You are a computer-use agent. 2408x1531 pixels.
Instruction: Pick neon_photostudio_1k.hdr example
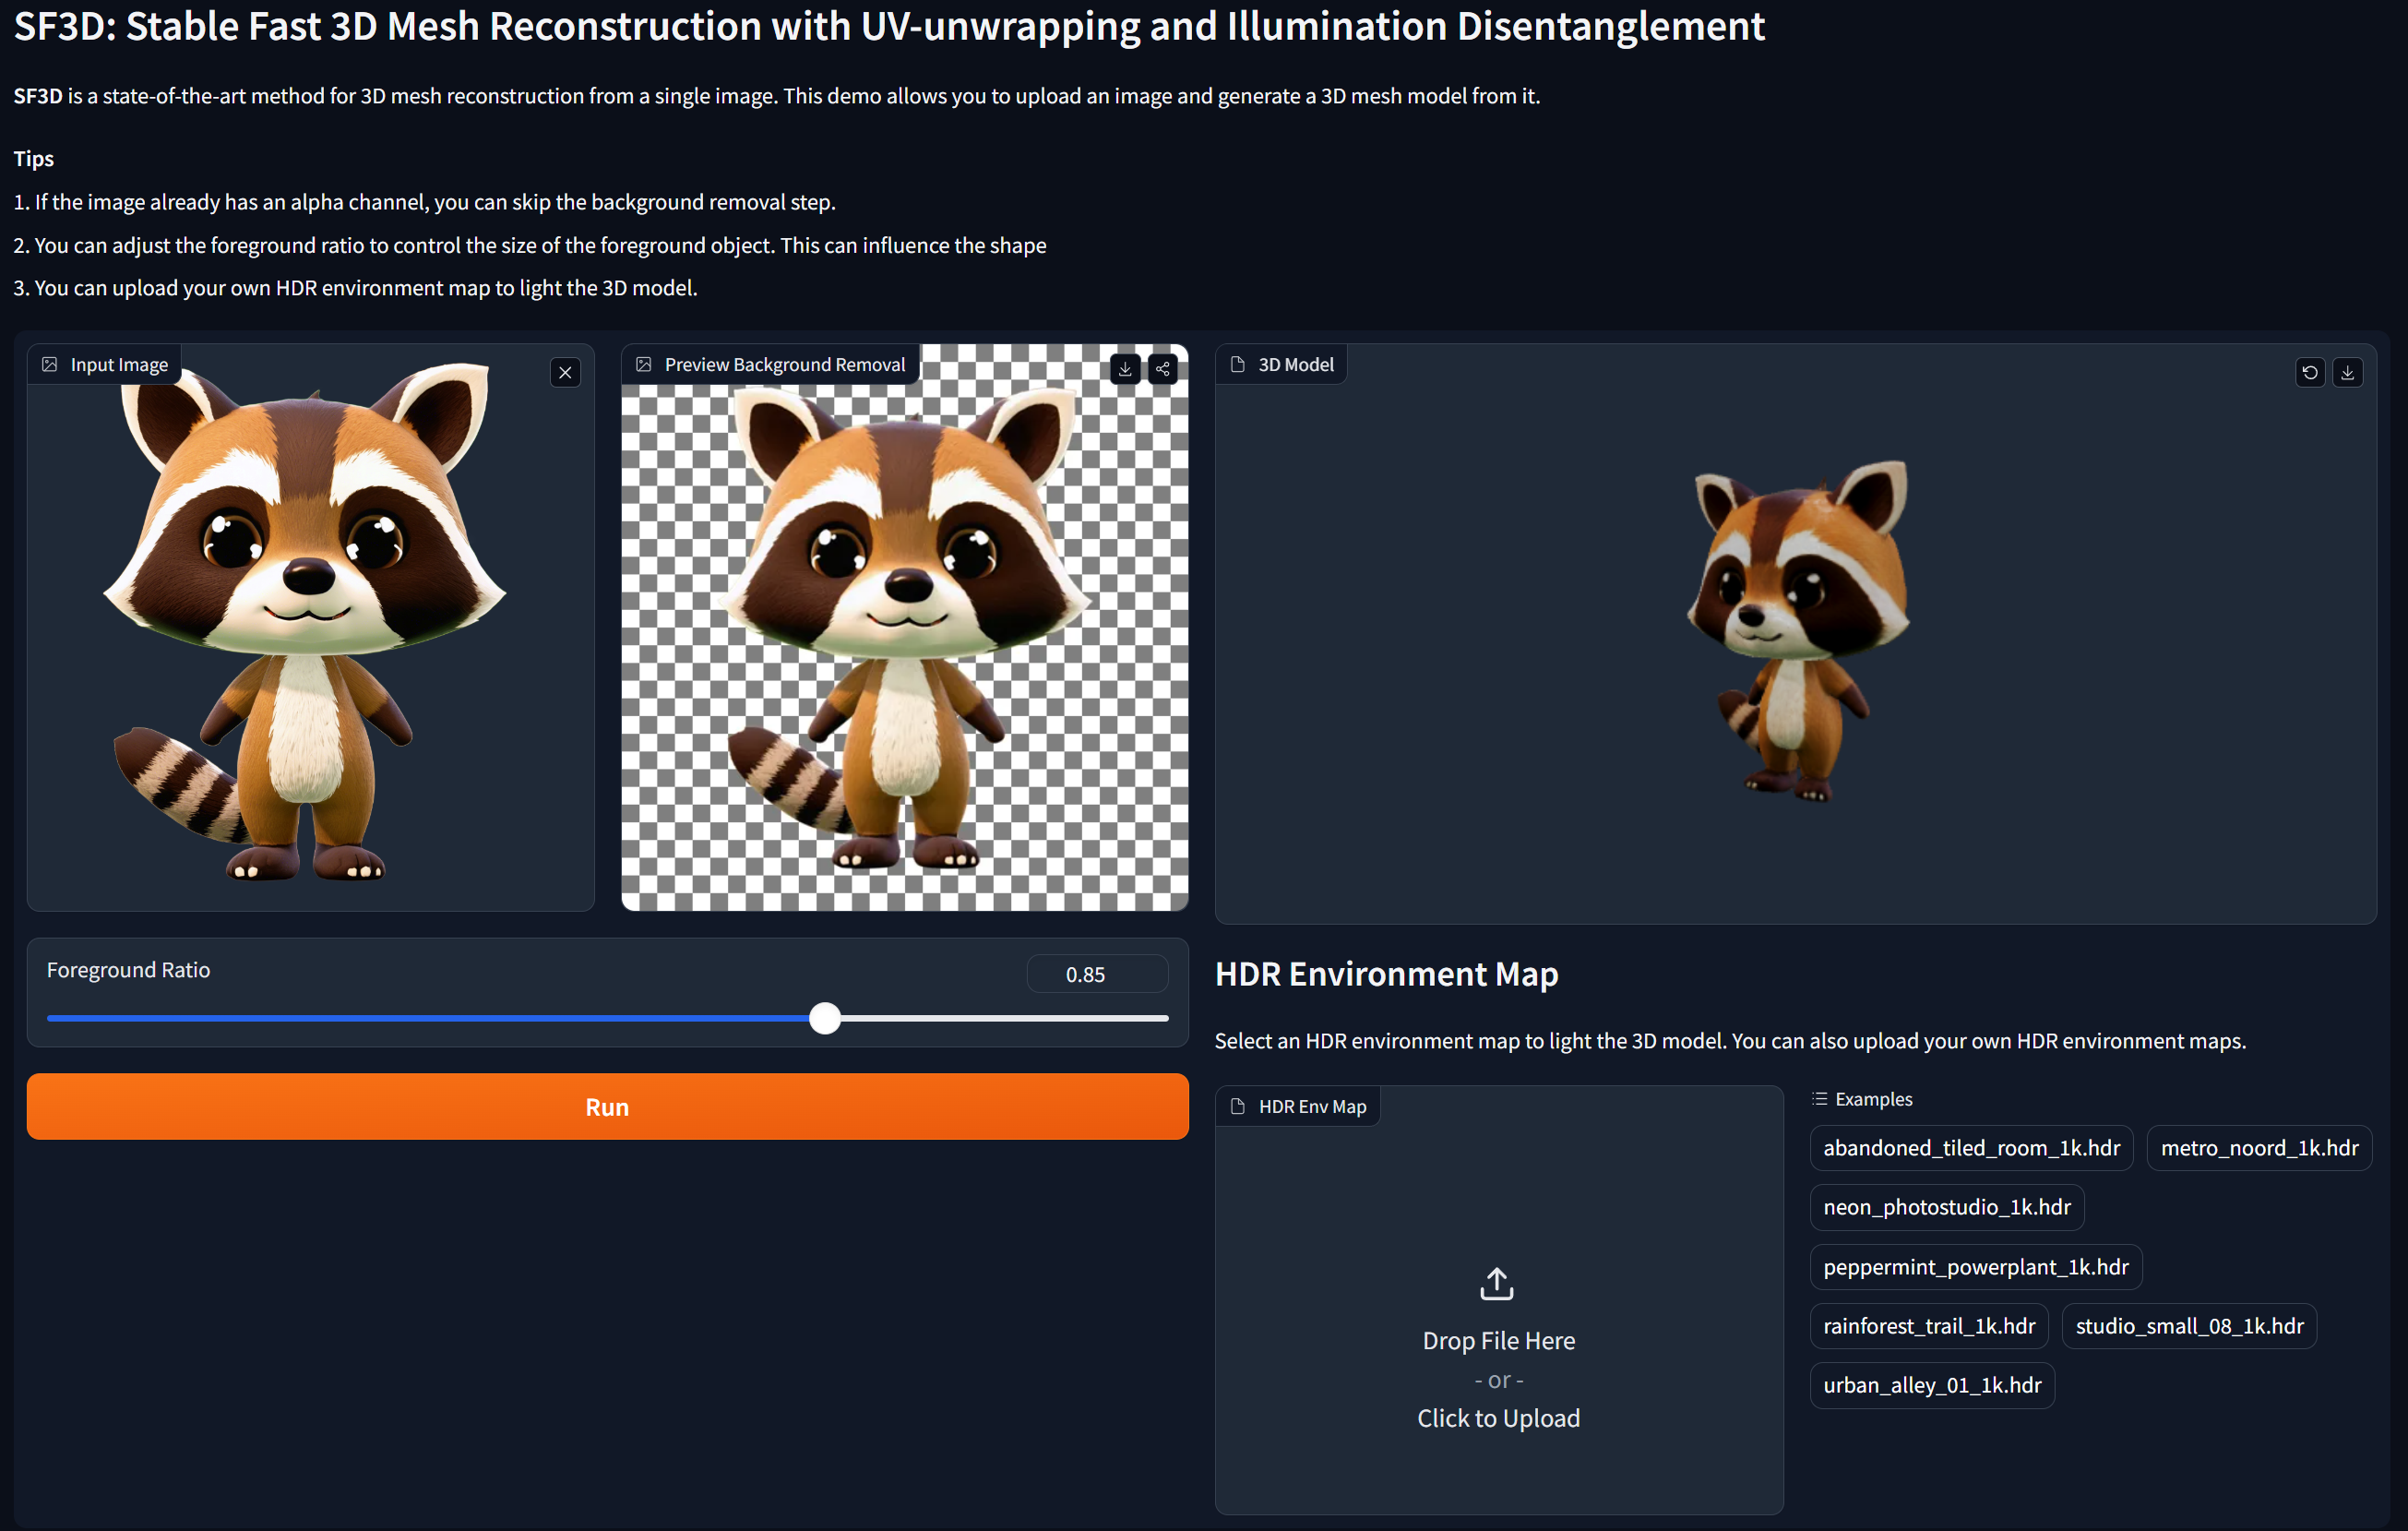(1946, 1207)
